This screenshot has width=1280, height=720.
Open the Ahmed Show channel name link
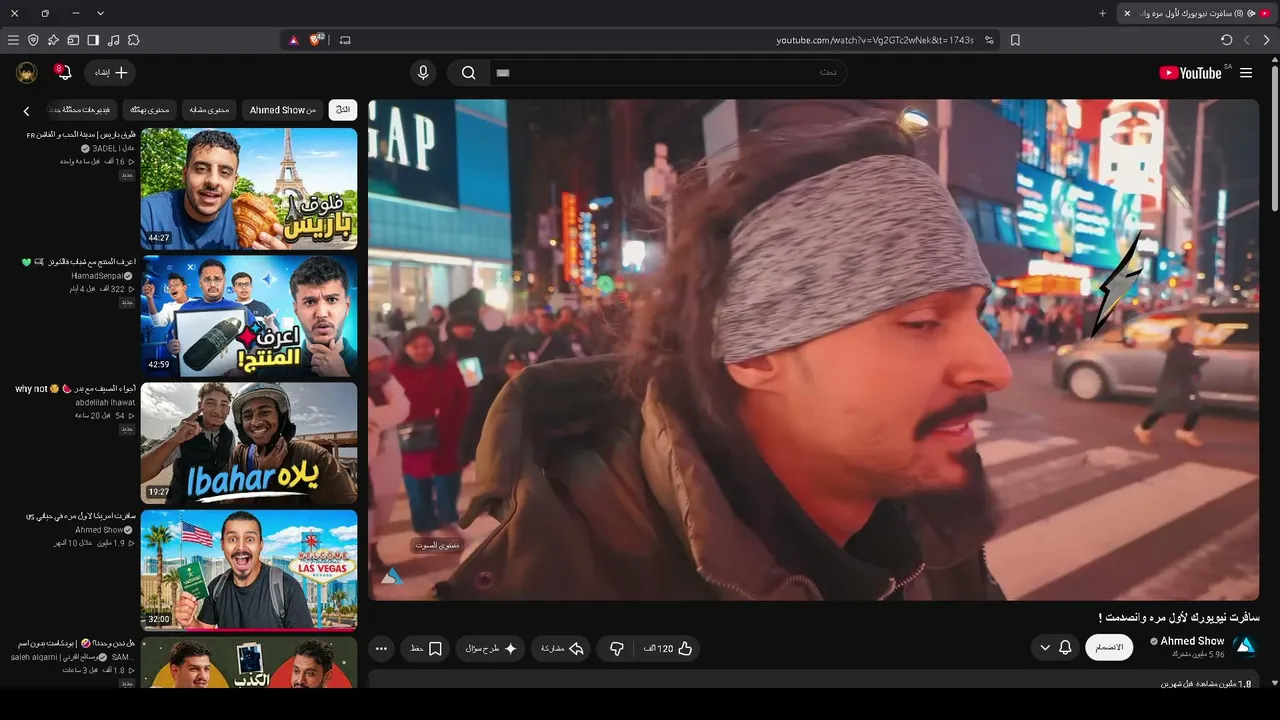(x=1192, y=641)
